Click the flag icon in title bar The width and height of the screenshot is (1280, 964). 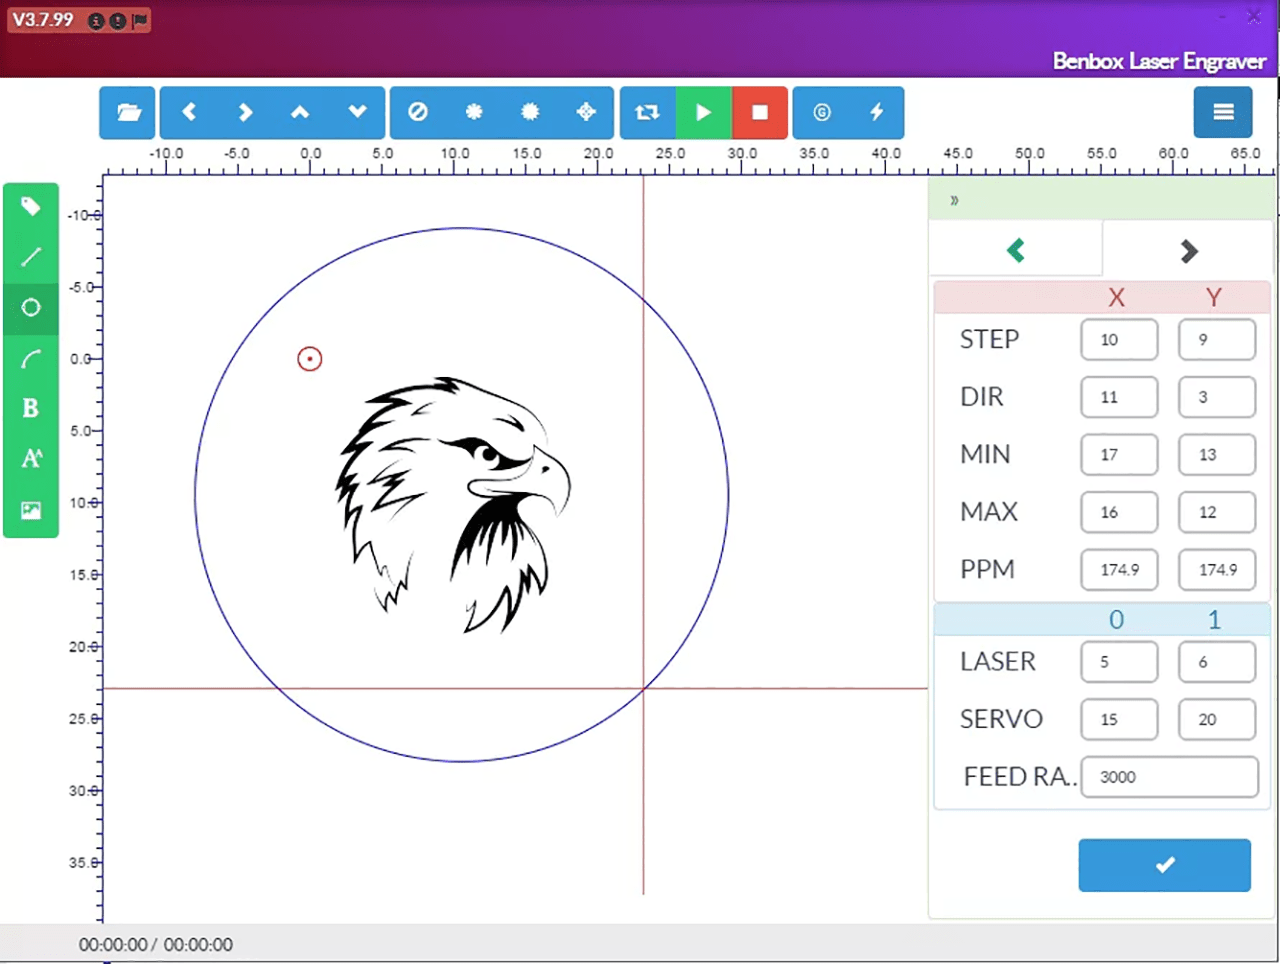click(140, 20)
